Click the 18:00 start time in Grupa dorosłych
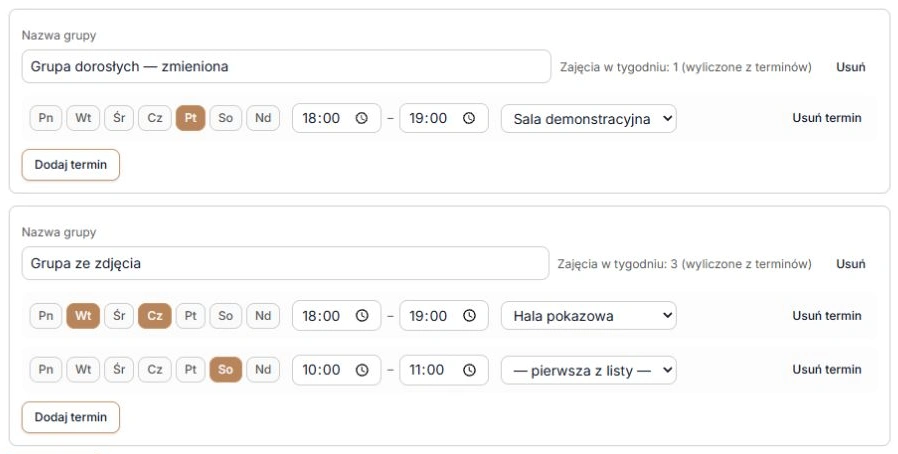The width and height of the screenshot is (898, 454). (336, 118)
